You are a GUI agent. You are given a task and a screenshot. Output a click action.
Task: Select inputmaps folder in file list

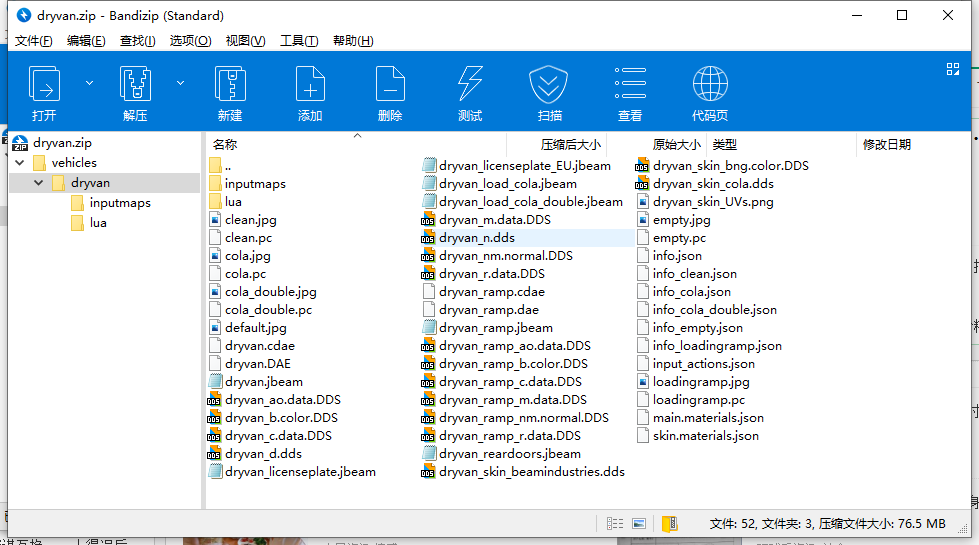point(247,184)
